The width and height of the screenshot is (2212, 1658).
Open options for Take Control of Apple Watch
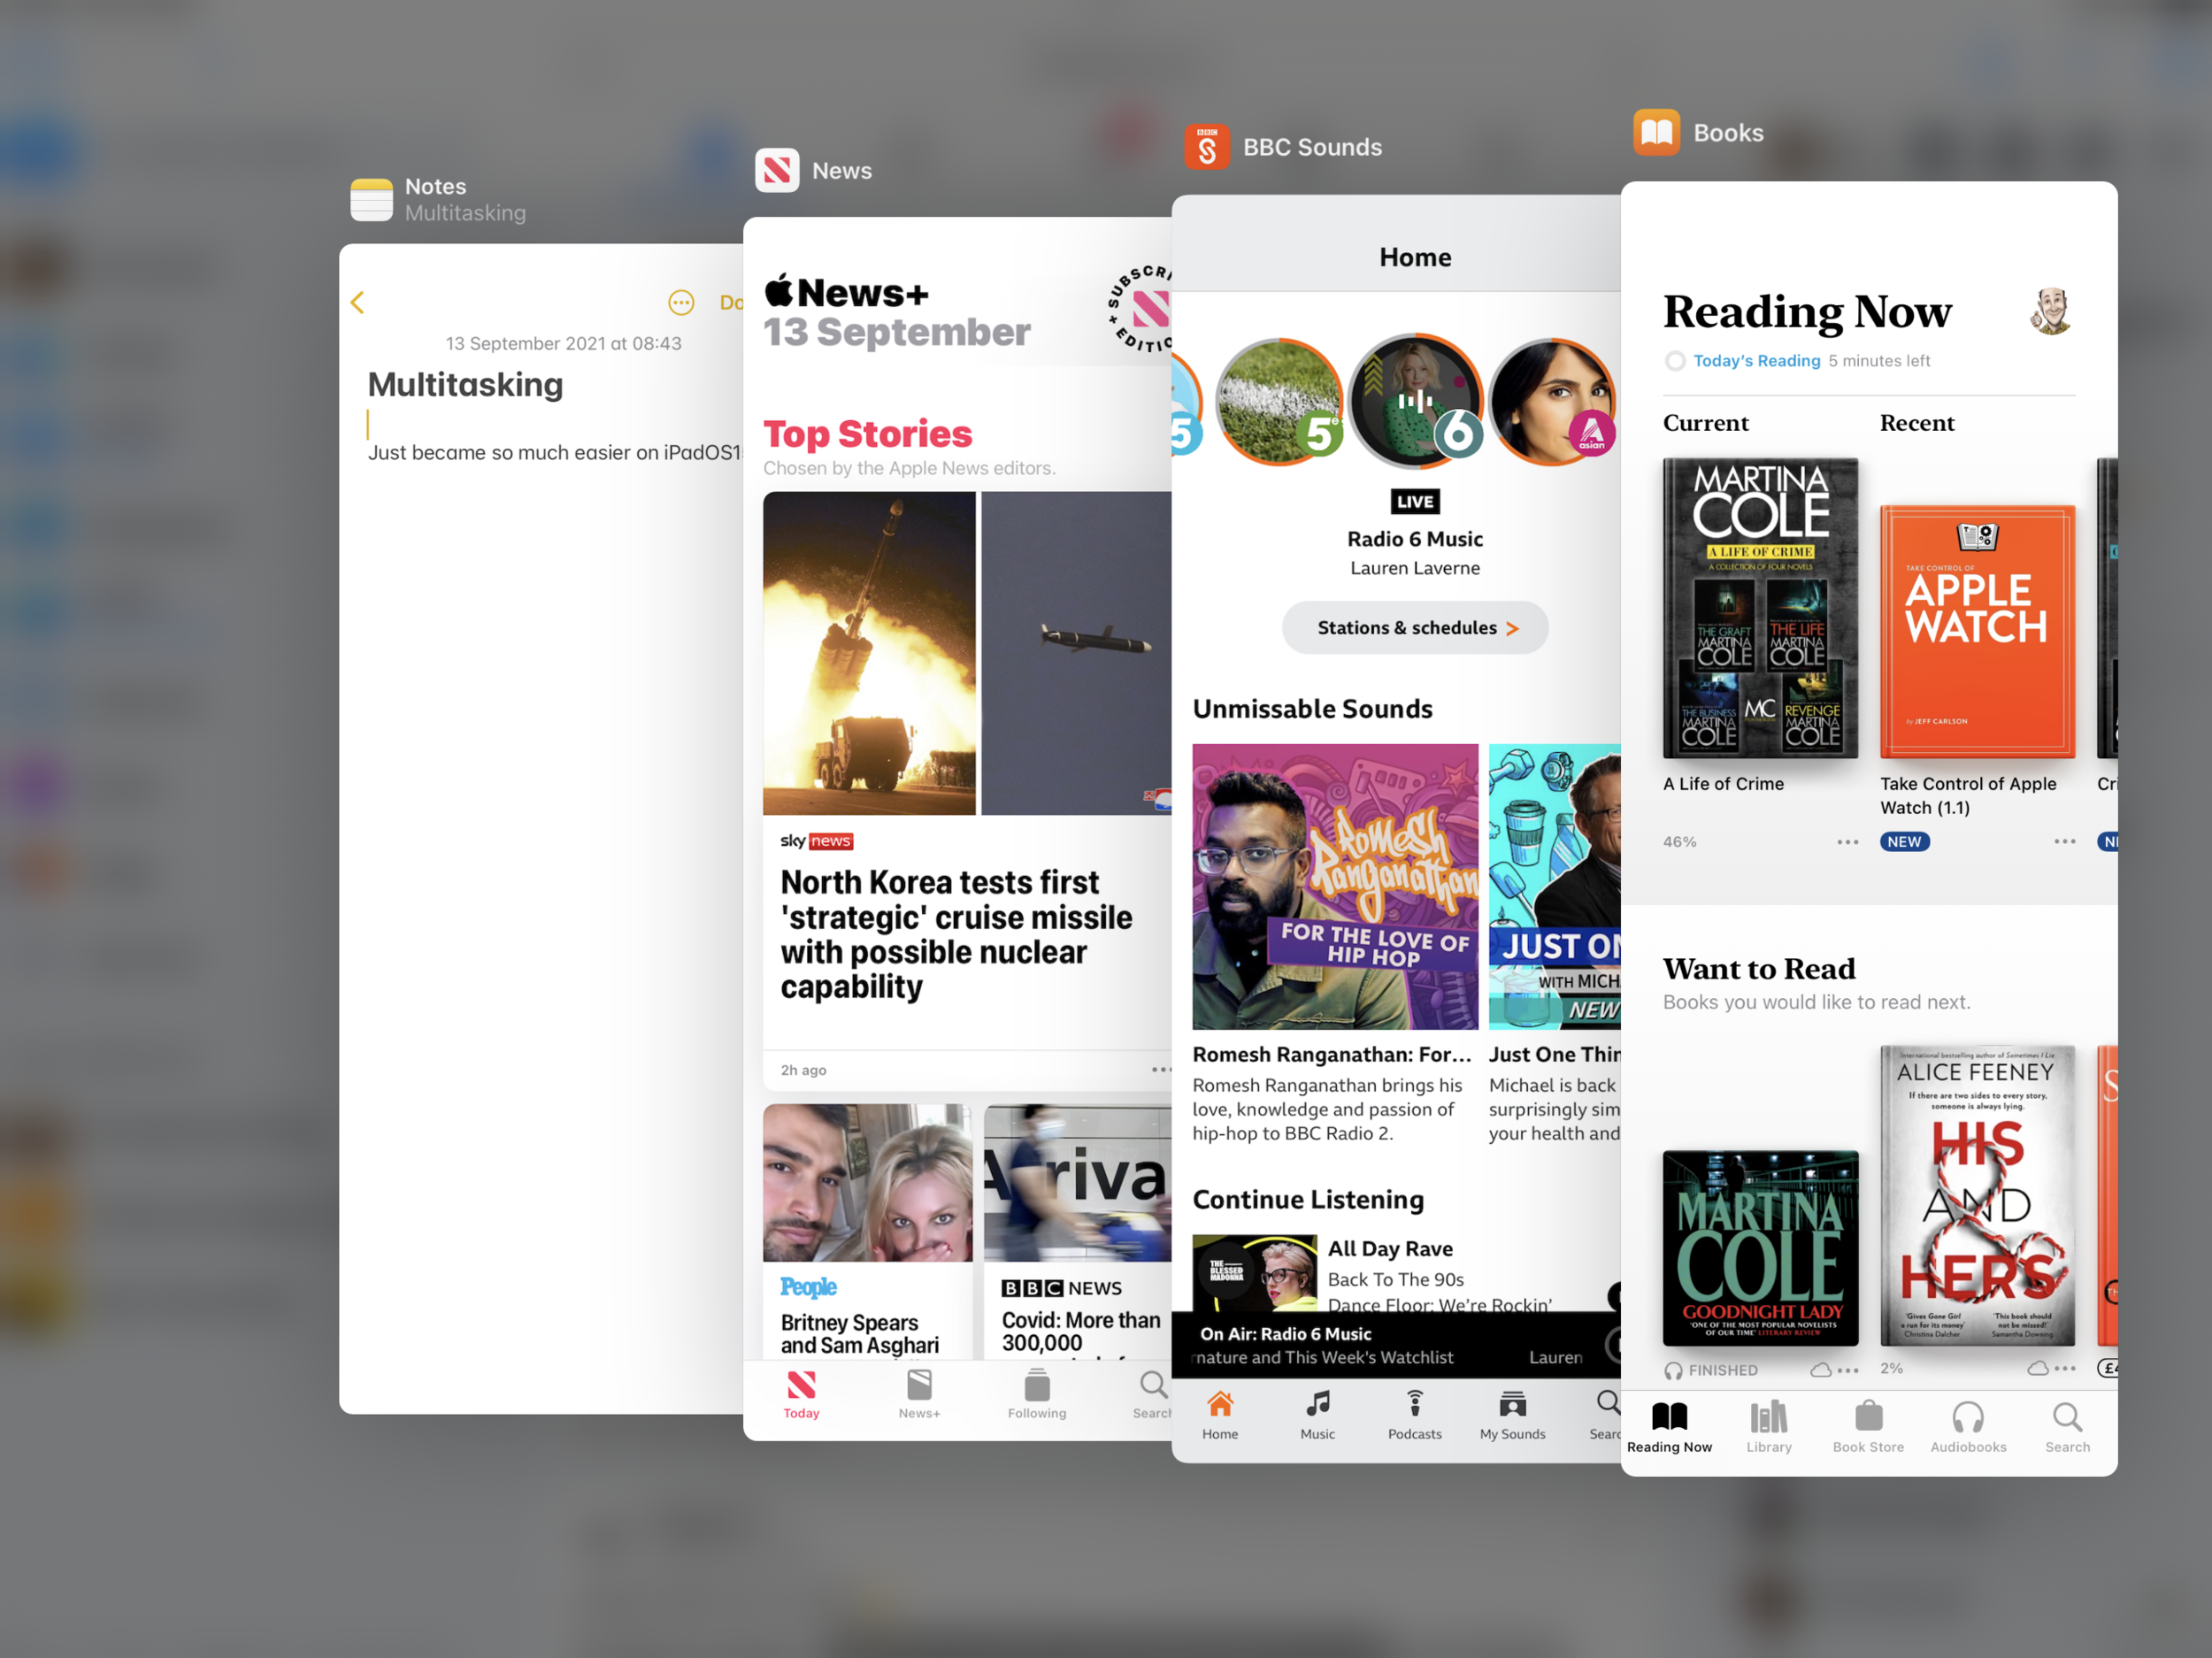2064,842
